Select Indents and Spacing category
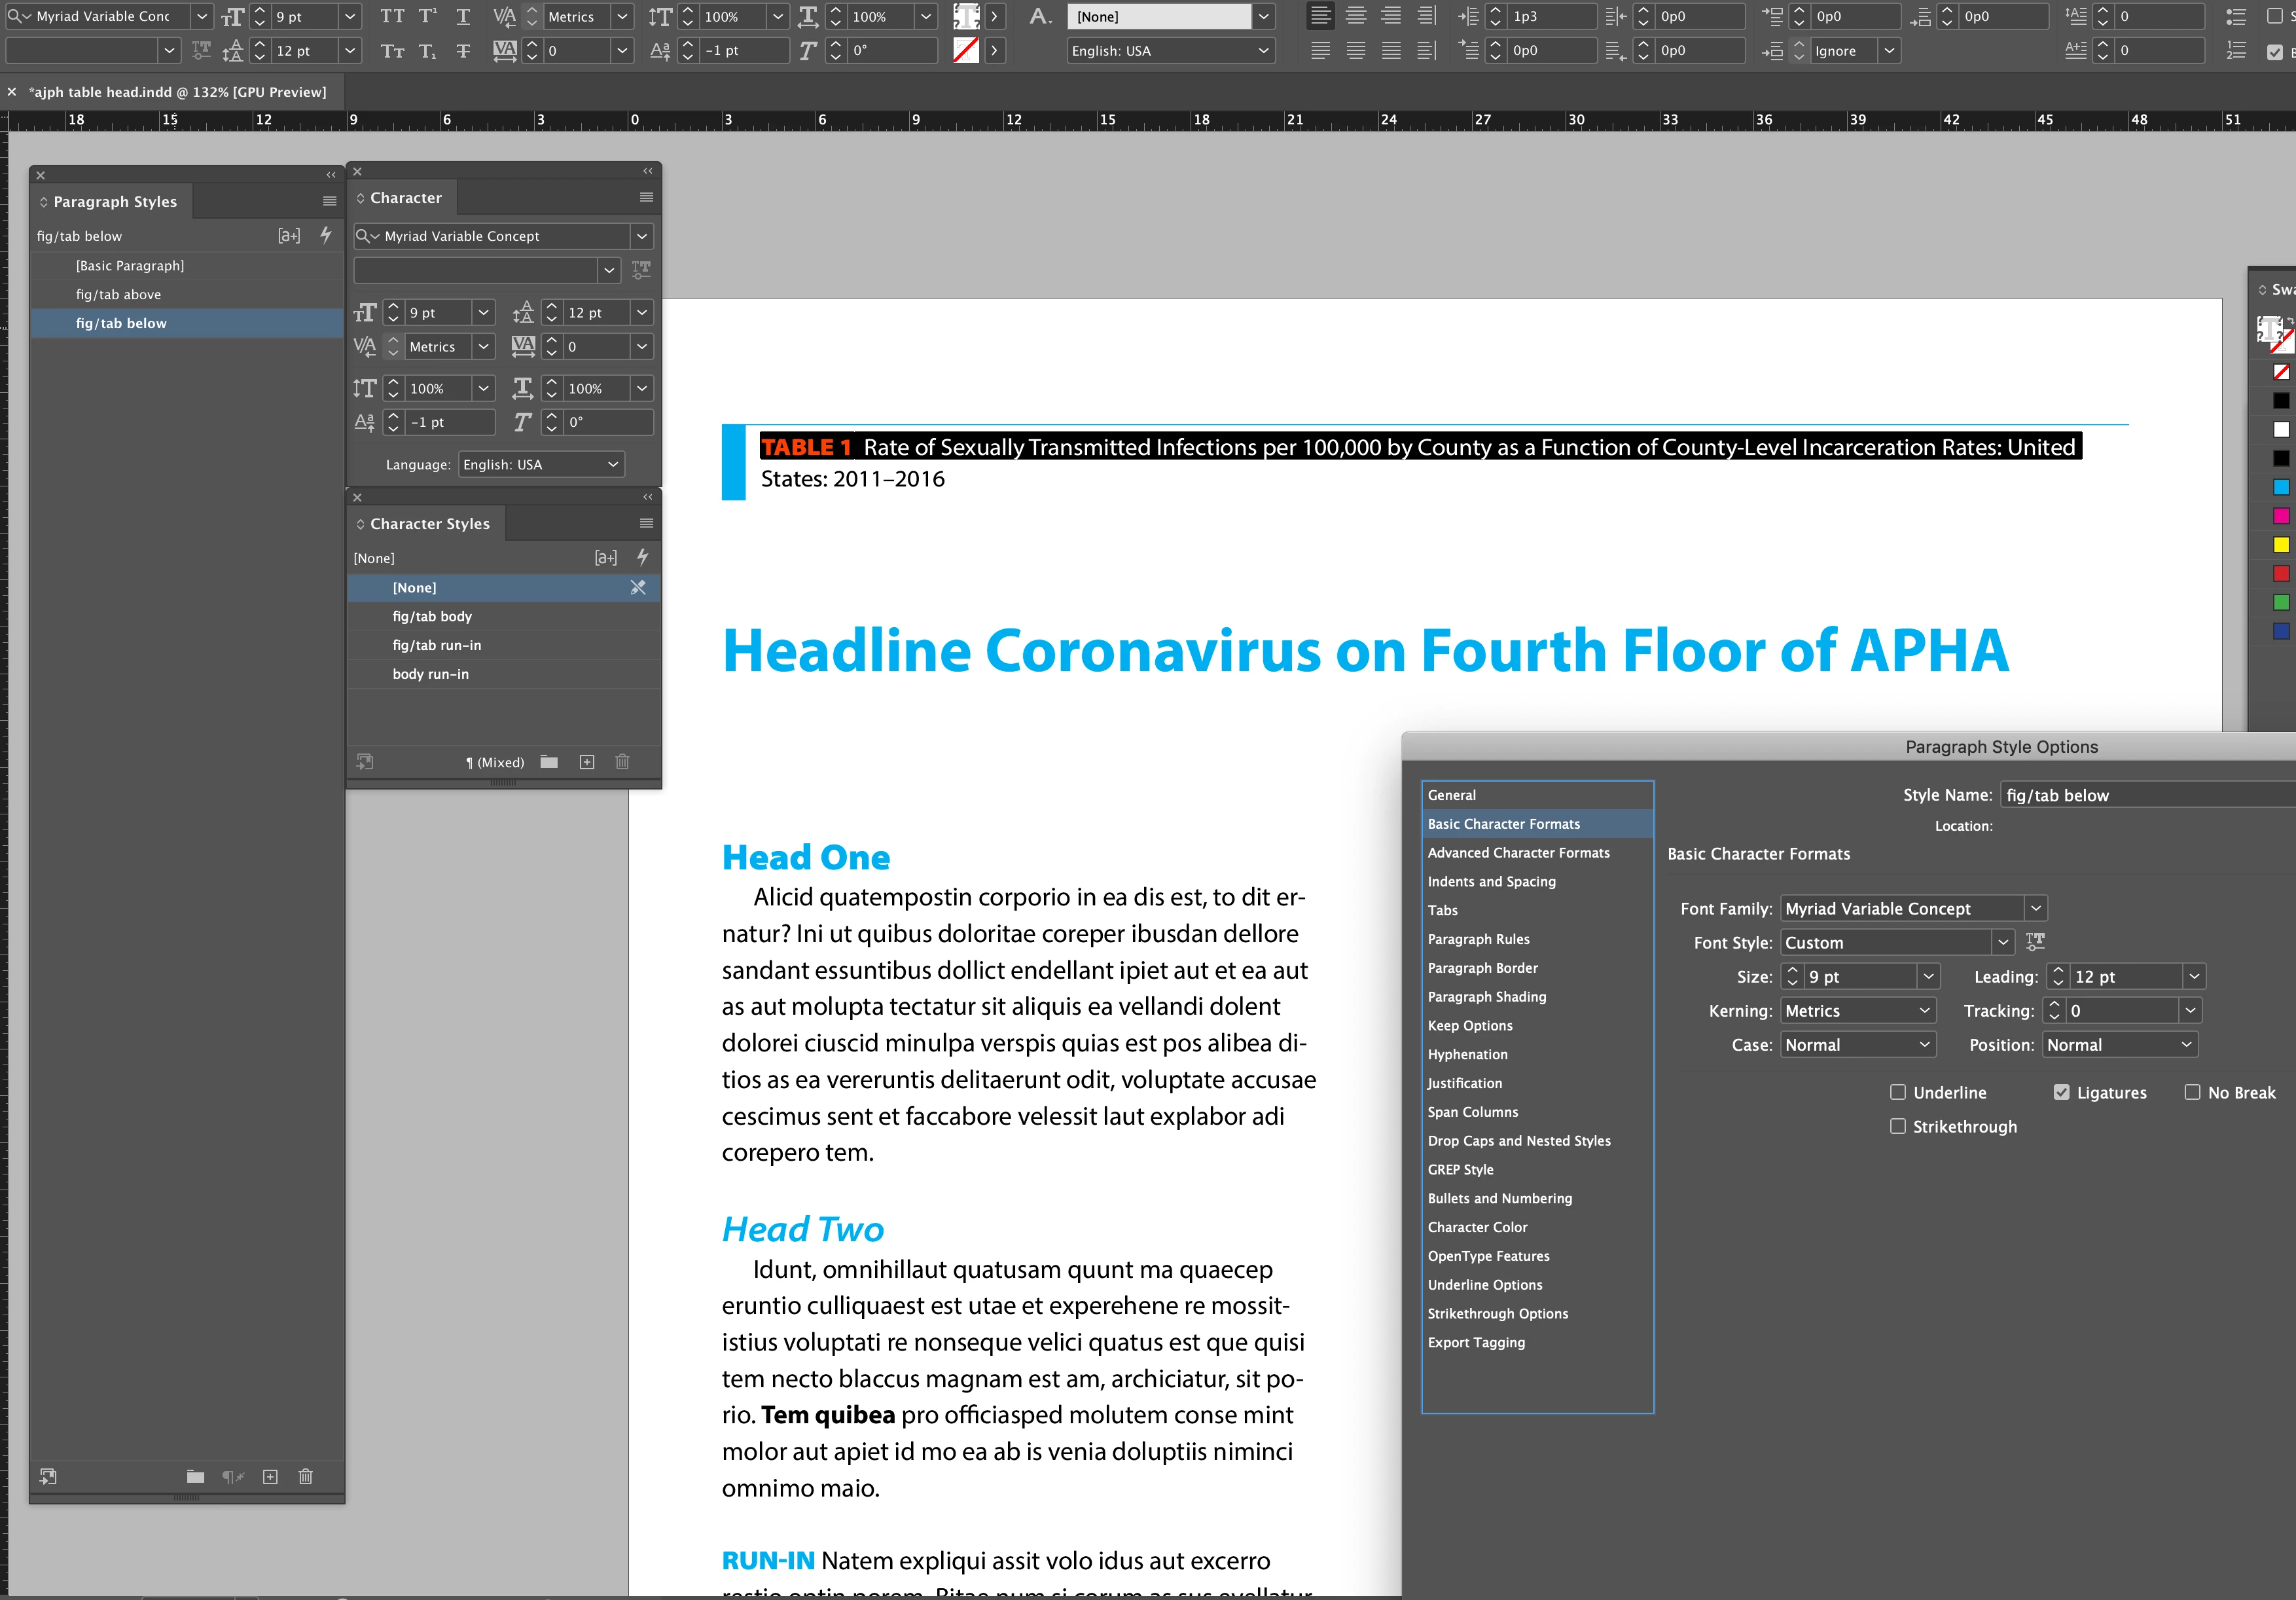Screen dimensions: 2296x1600 (x=1491, y=881)
